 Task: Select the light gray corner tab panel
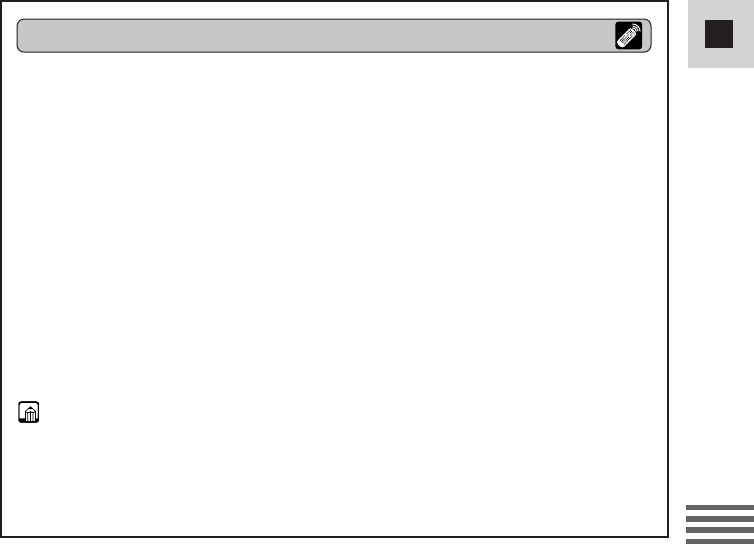pyautogui.click(x=721, y=34)
